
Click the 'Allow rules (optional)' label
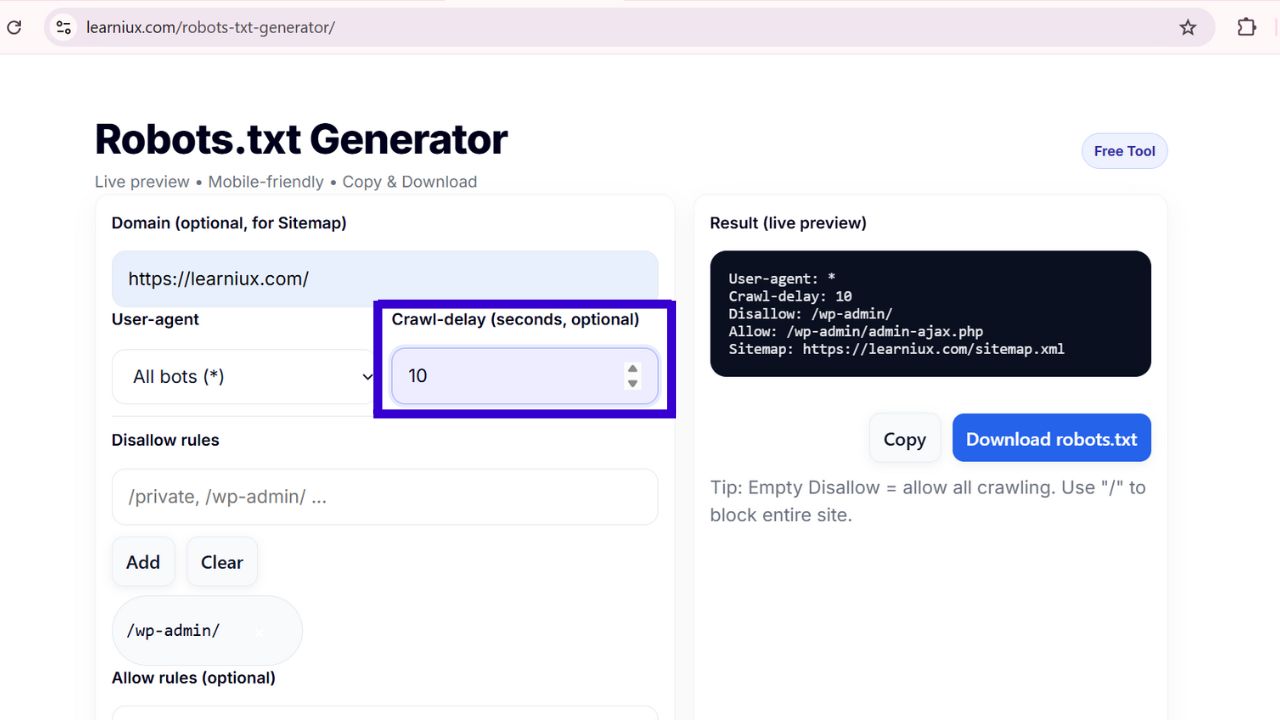193,678
